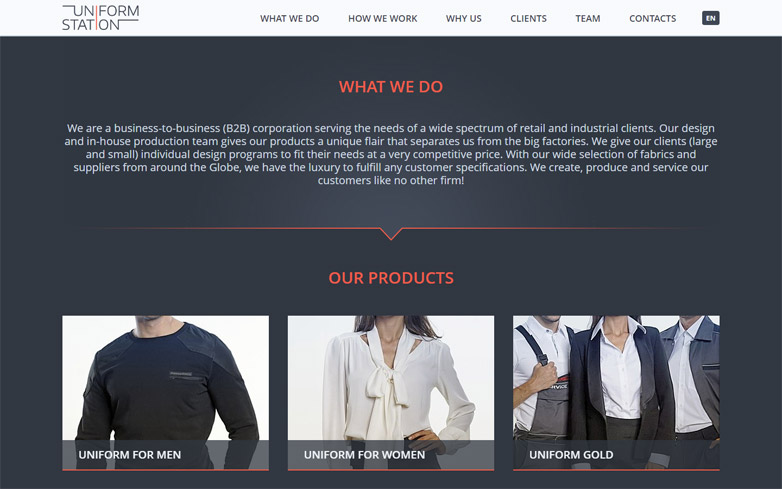Open the CLIENTS navigation link
Viewport: 782px width, 489px height.
click(528, 18)
